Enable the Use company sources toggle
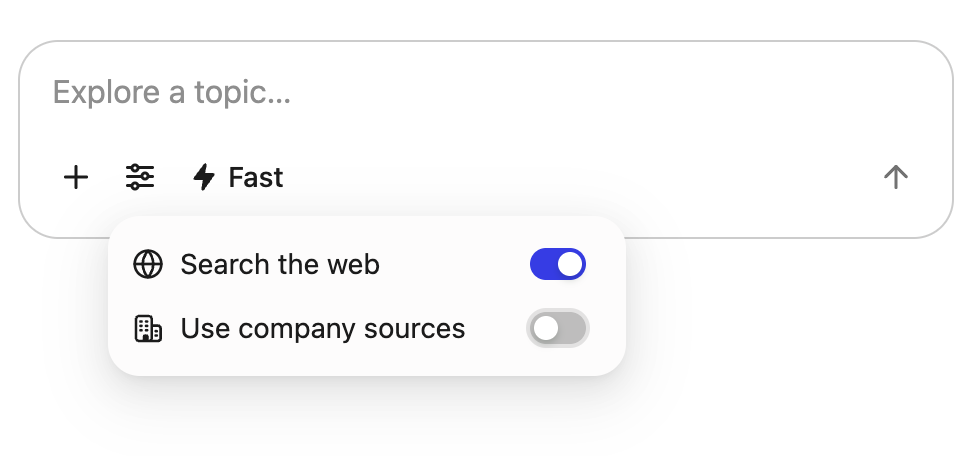The width and height of the screenshot is (972, 456). coord(557,328)
